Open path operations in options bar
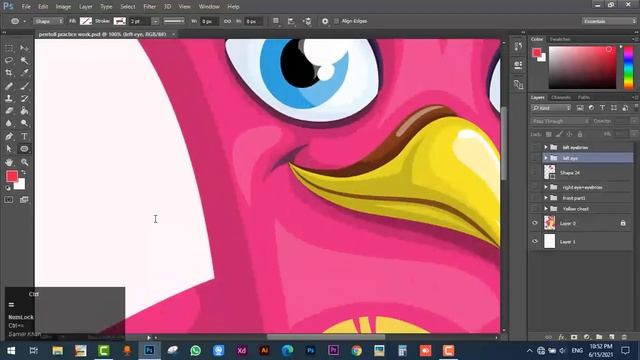Image resolution: width=640 pixels, height=360 pixels. (x=276, y=21)
